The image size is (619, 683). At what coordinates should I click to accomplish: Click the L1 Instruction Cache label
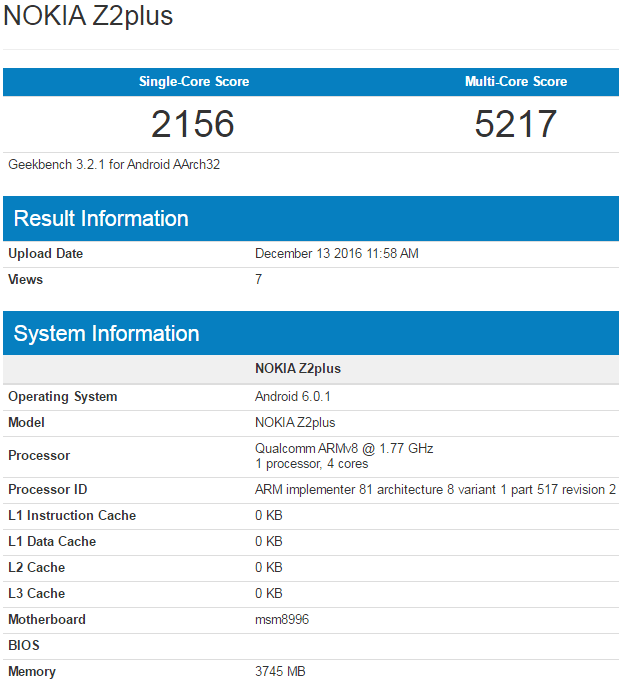pos(72,516)
